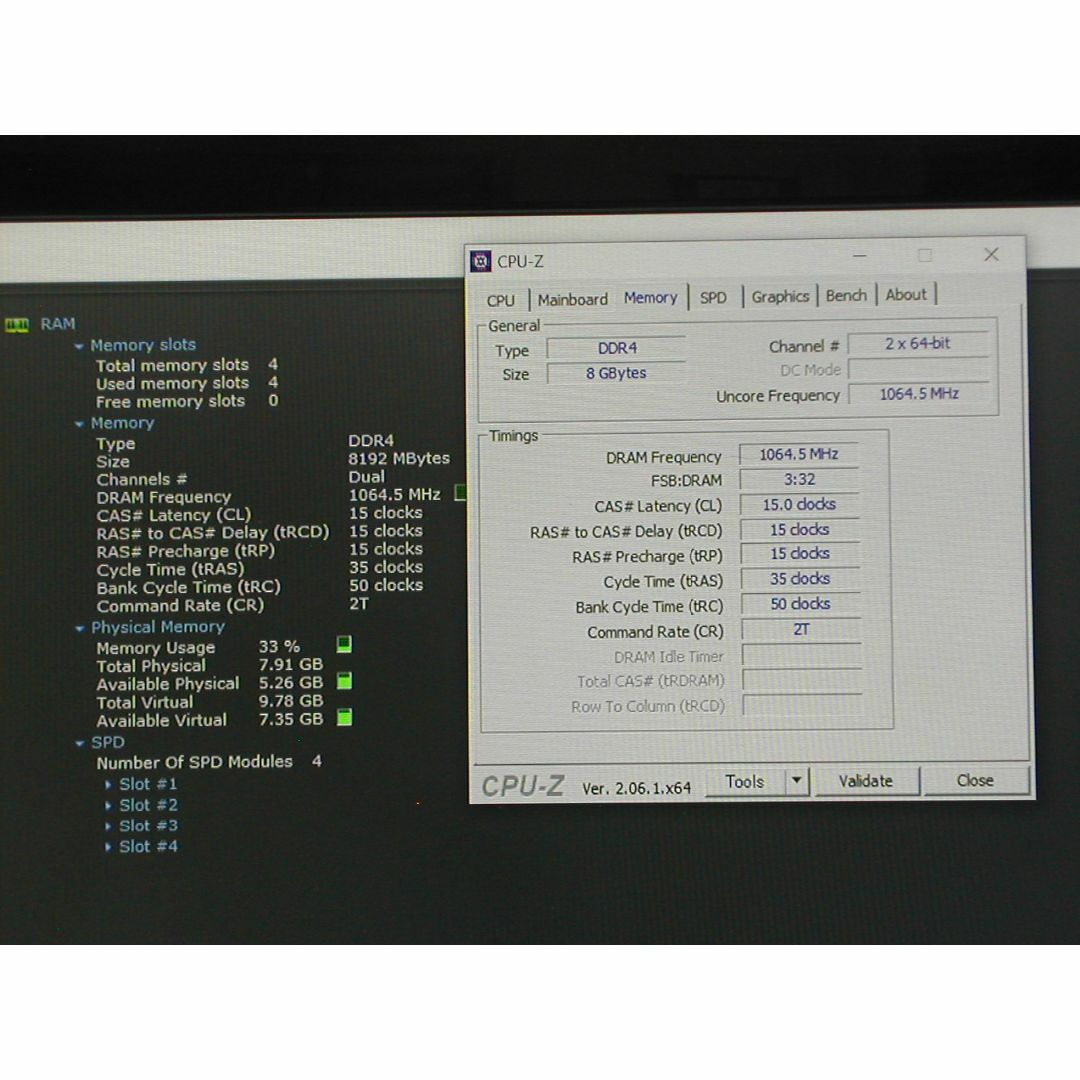Click the Memory Usage 33 % value
1080x1080 pixels.
279,647
